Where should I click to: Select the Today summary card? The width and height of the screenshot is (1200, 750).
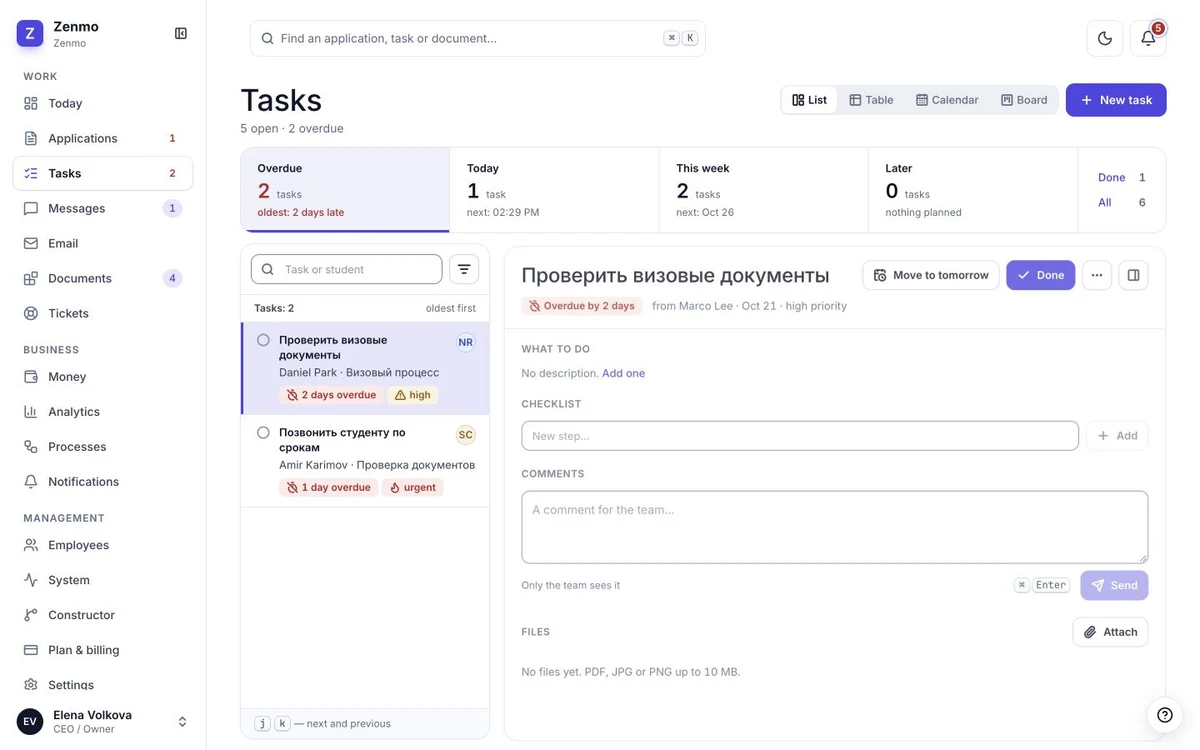point(554,190)
